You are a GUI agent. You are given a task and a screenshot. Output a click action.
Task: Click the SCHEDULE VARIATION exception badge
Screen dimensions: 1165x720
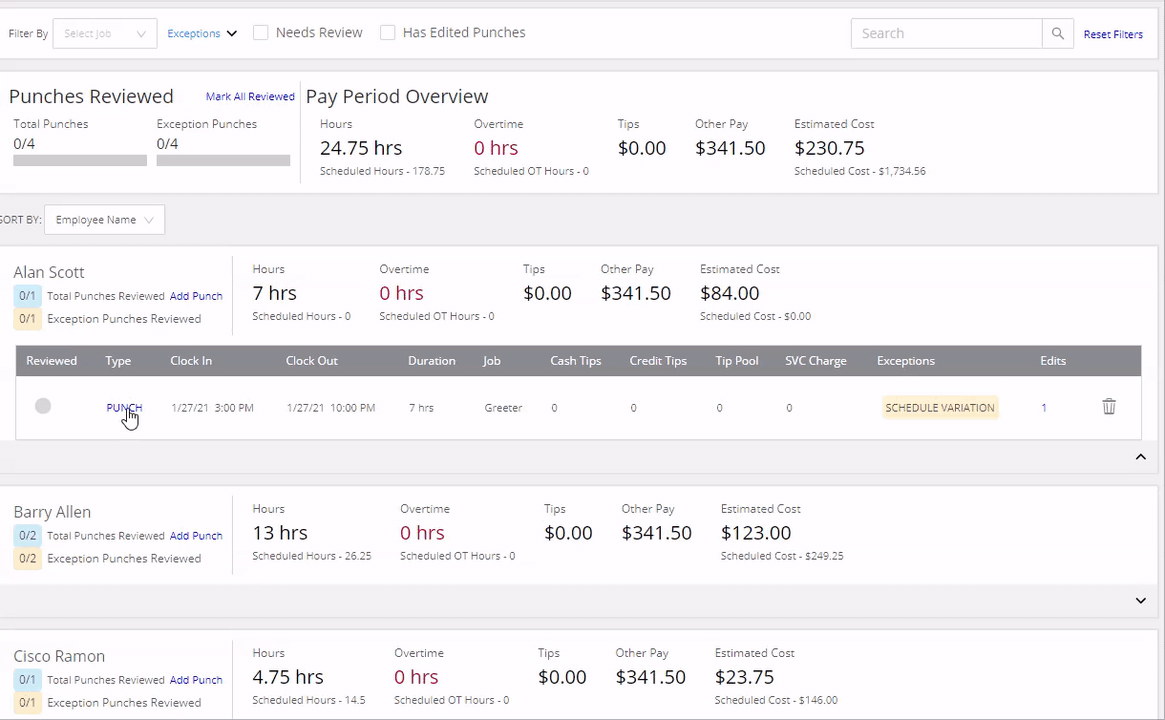940,407
